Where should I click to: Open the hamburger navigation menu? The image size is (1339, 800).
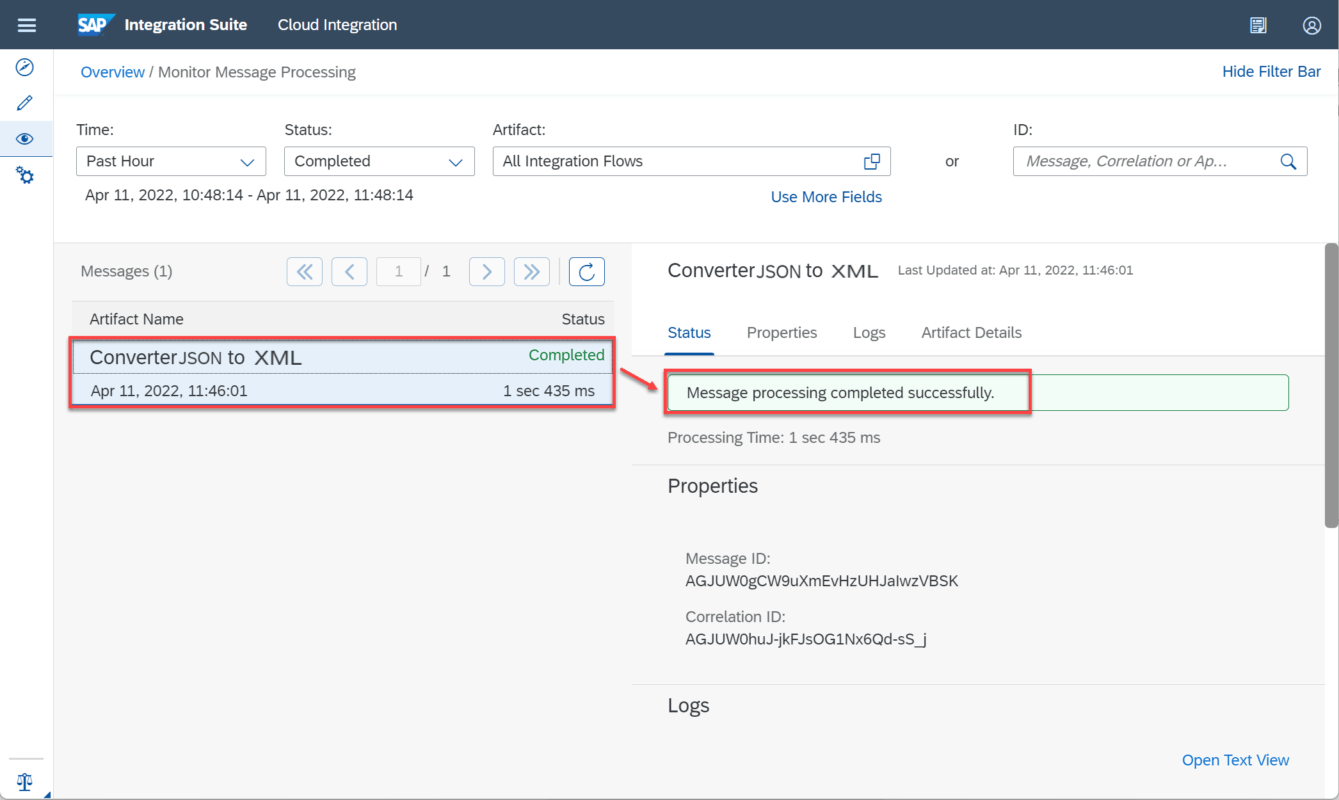(27, 25)
